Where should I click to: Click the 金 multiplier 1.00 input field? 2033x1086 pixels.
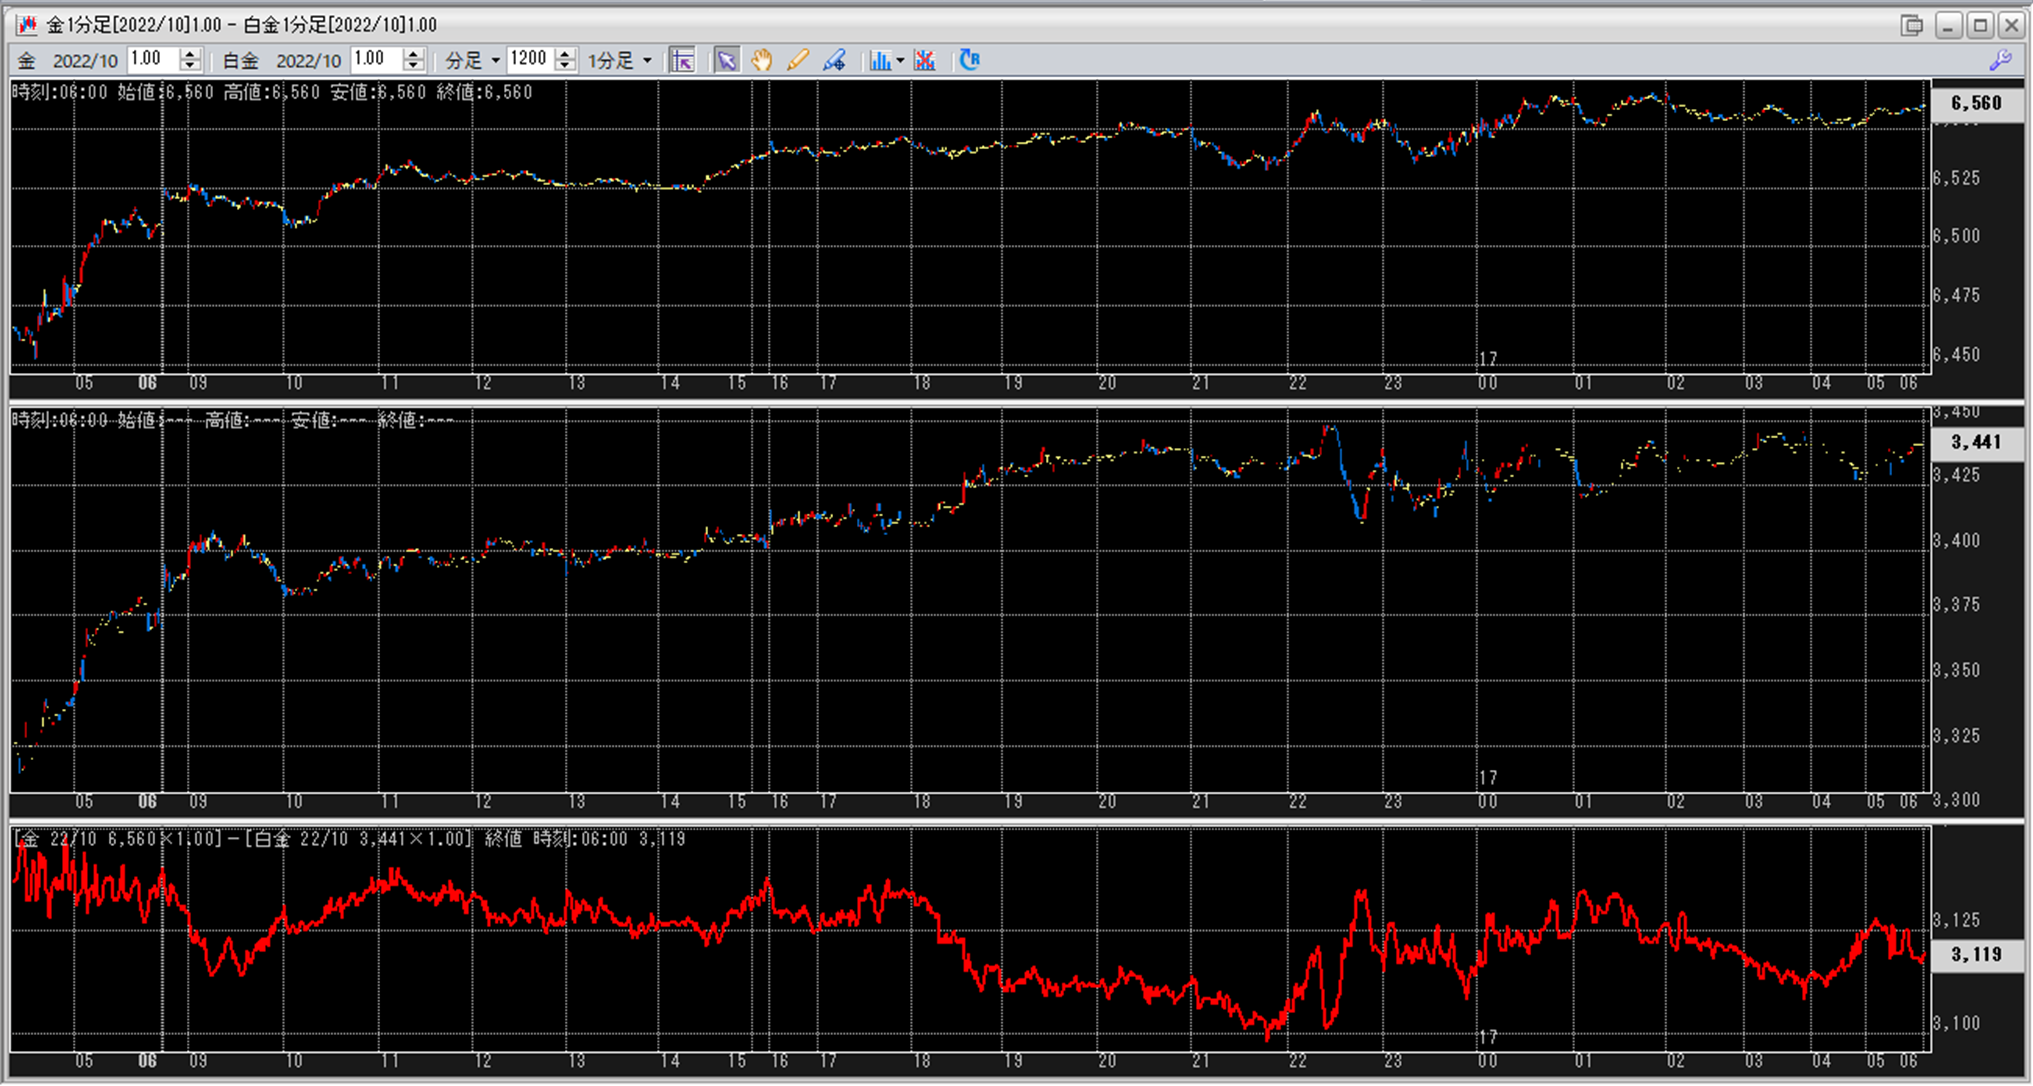pyautogui.click(x=152, y=59)
